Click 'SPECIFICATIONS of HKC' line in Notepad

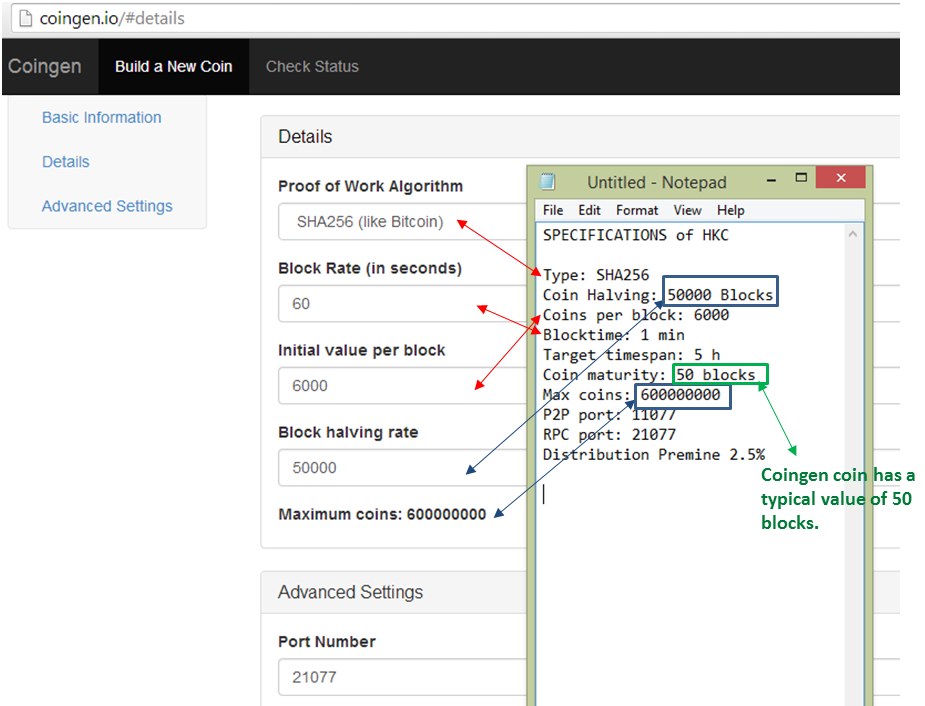[635, 235]
